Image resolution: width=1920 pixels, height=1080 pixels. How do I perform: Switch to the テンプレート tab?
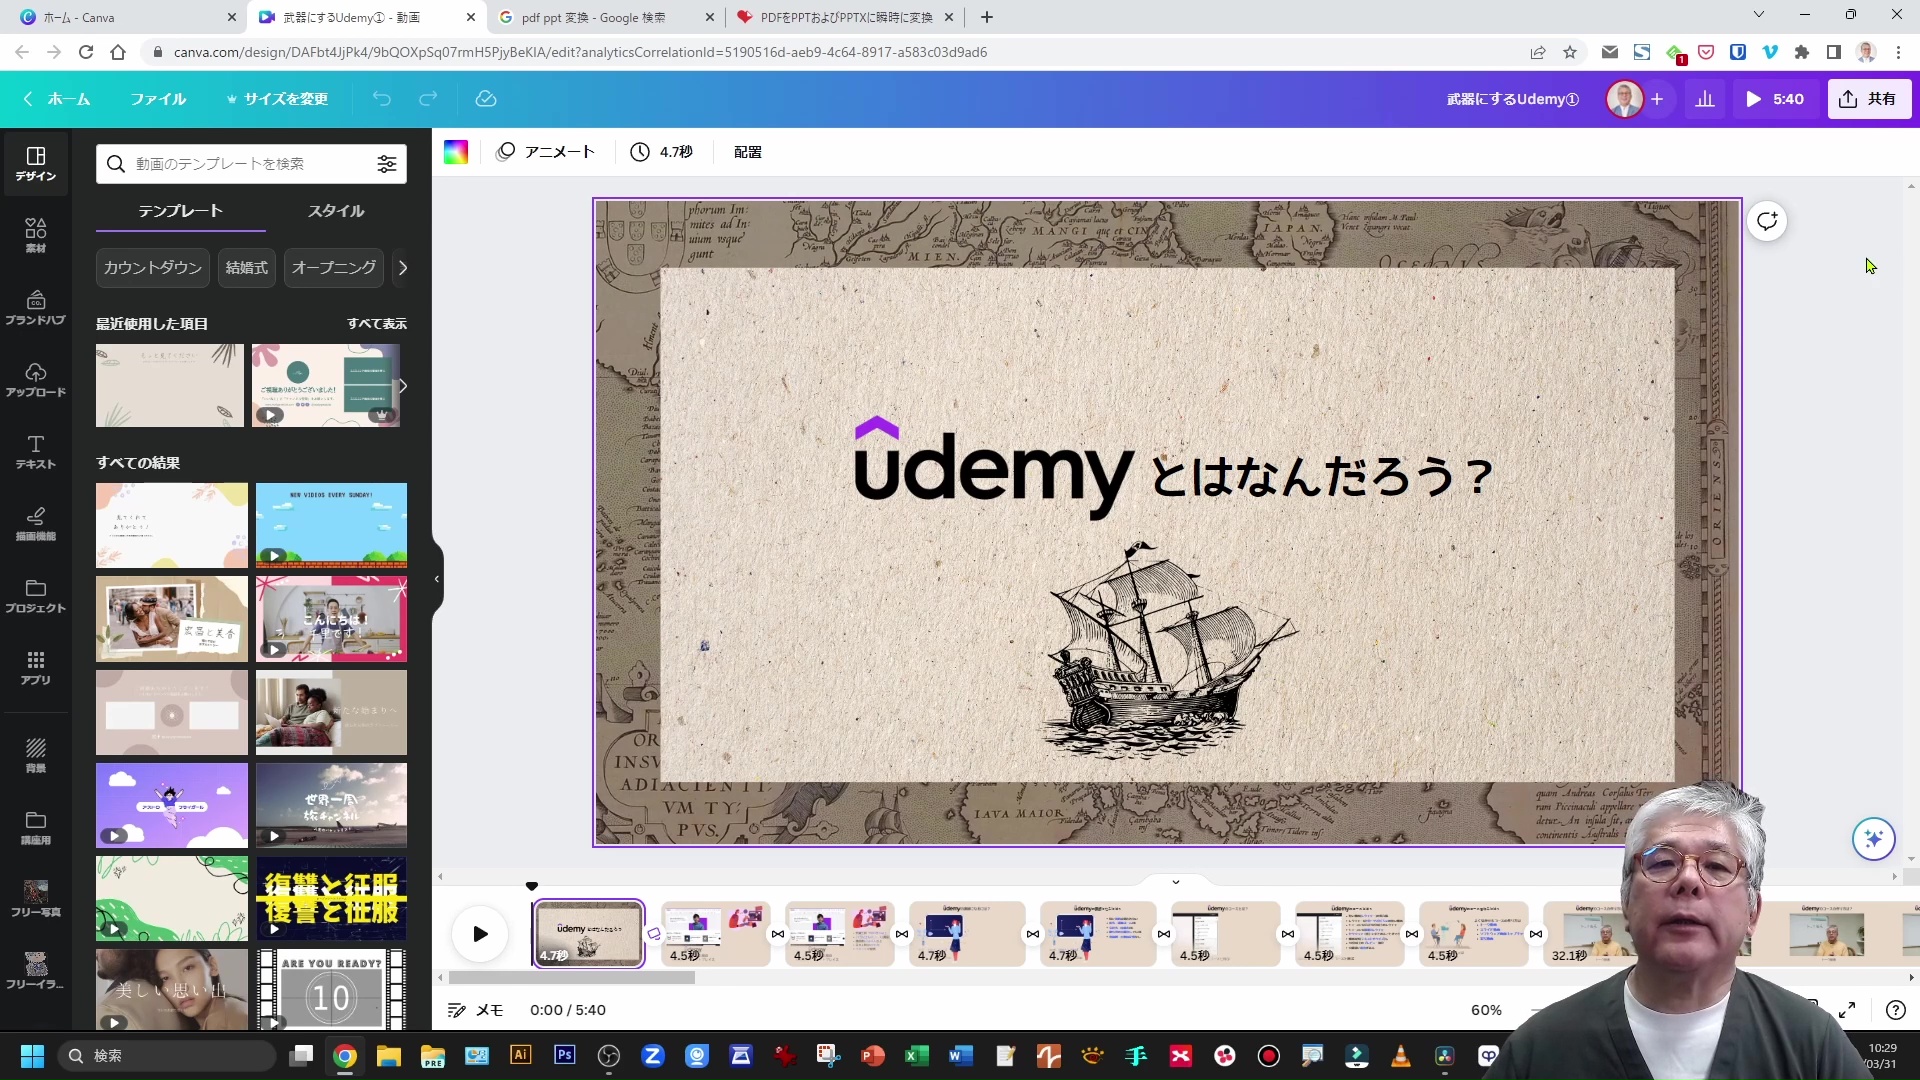point(180,211)
